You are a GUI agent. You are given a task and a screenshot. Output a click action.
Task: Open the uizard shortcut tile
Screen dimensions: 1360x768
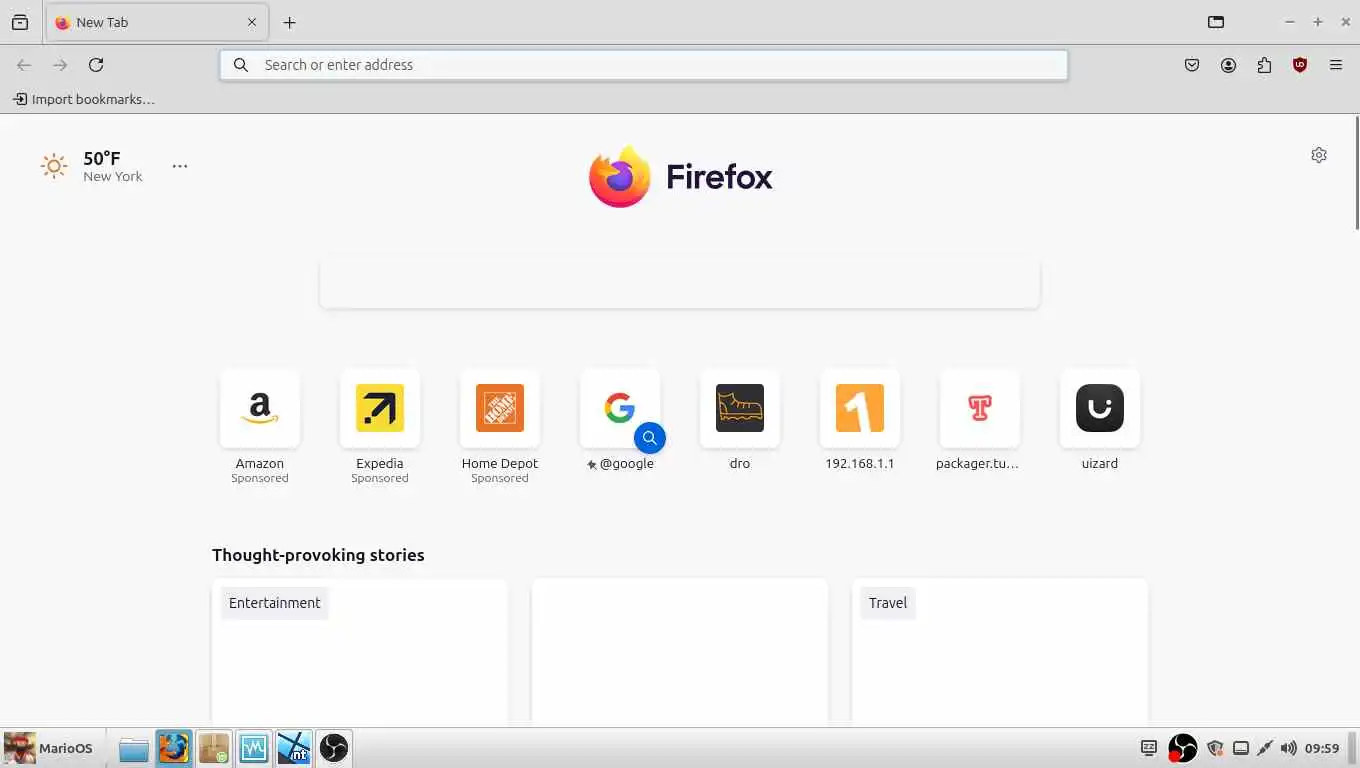(x=1100, y=422)
